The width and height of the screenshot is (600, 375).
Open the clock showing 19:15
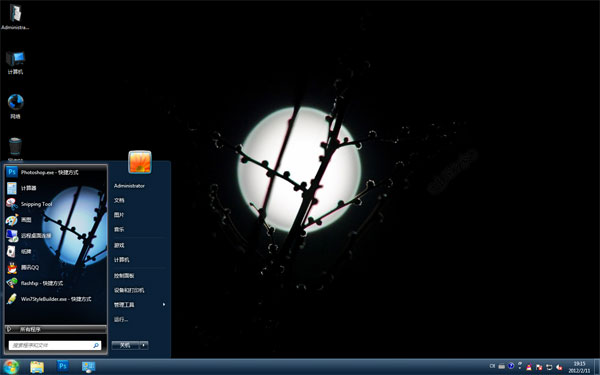(x=579, y=367)
